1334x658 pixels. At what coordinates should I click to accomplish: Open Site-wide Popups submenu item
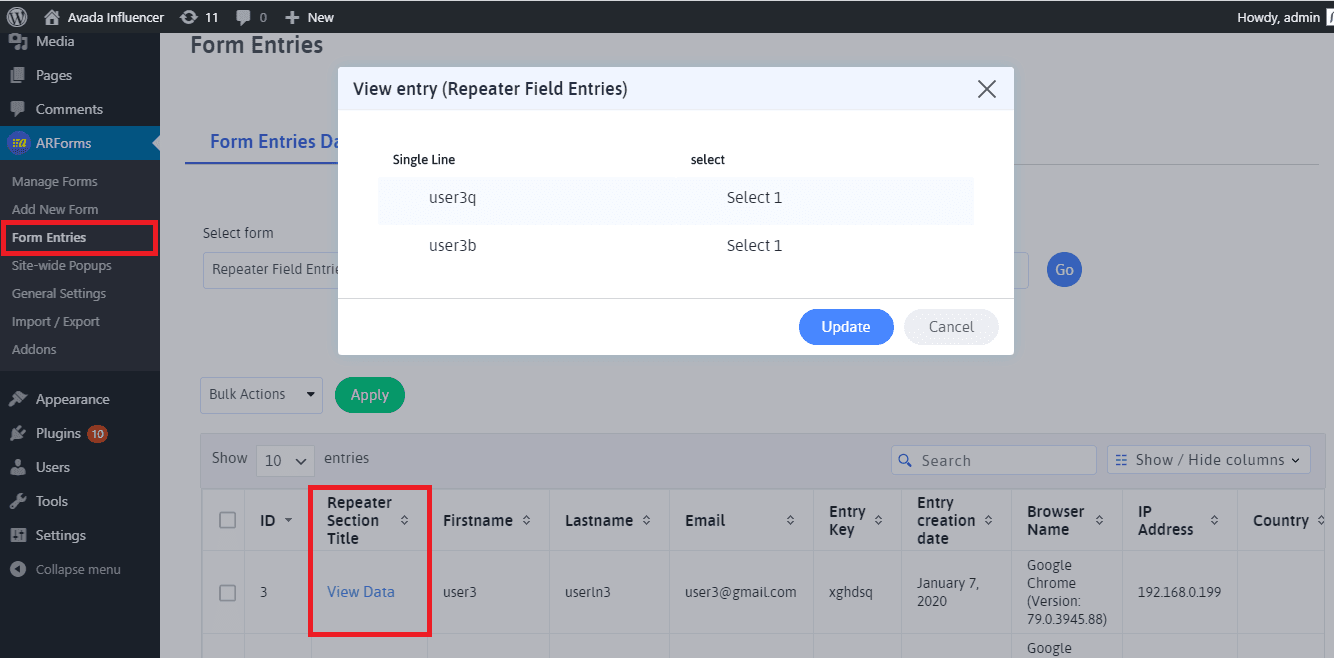(62, 265)
